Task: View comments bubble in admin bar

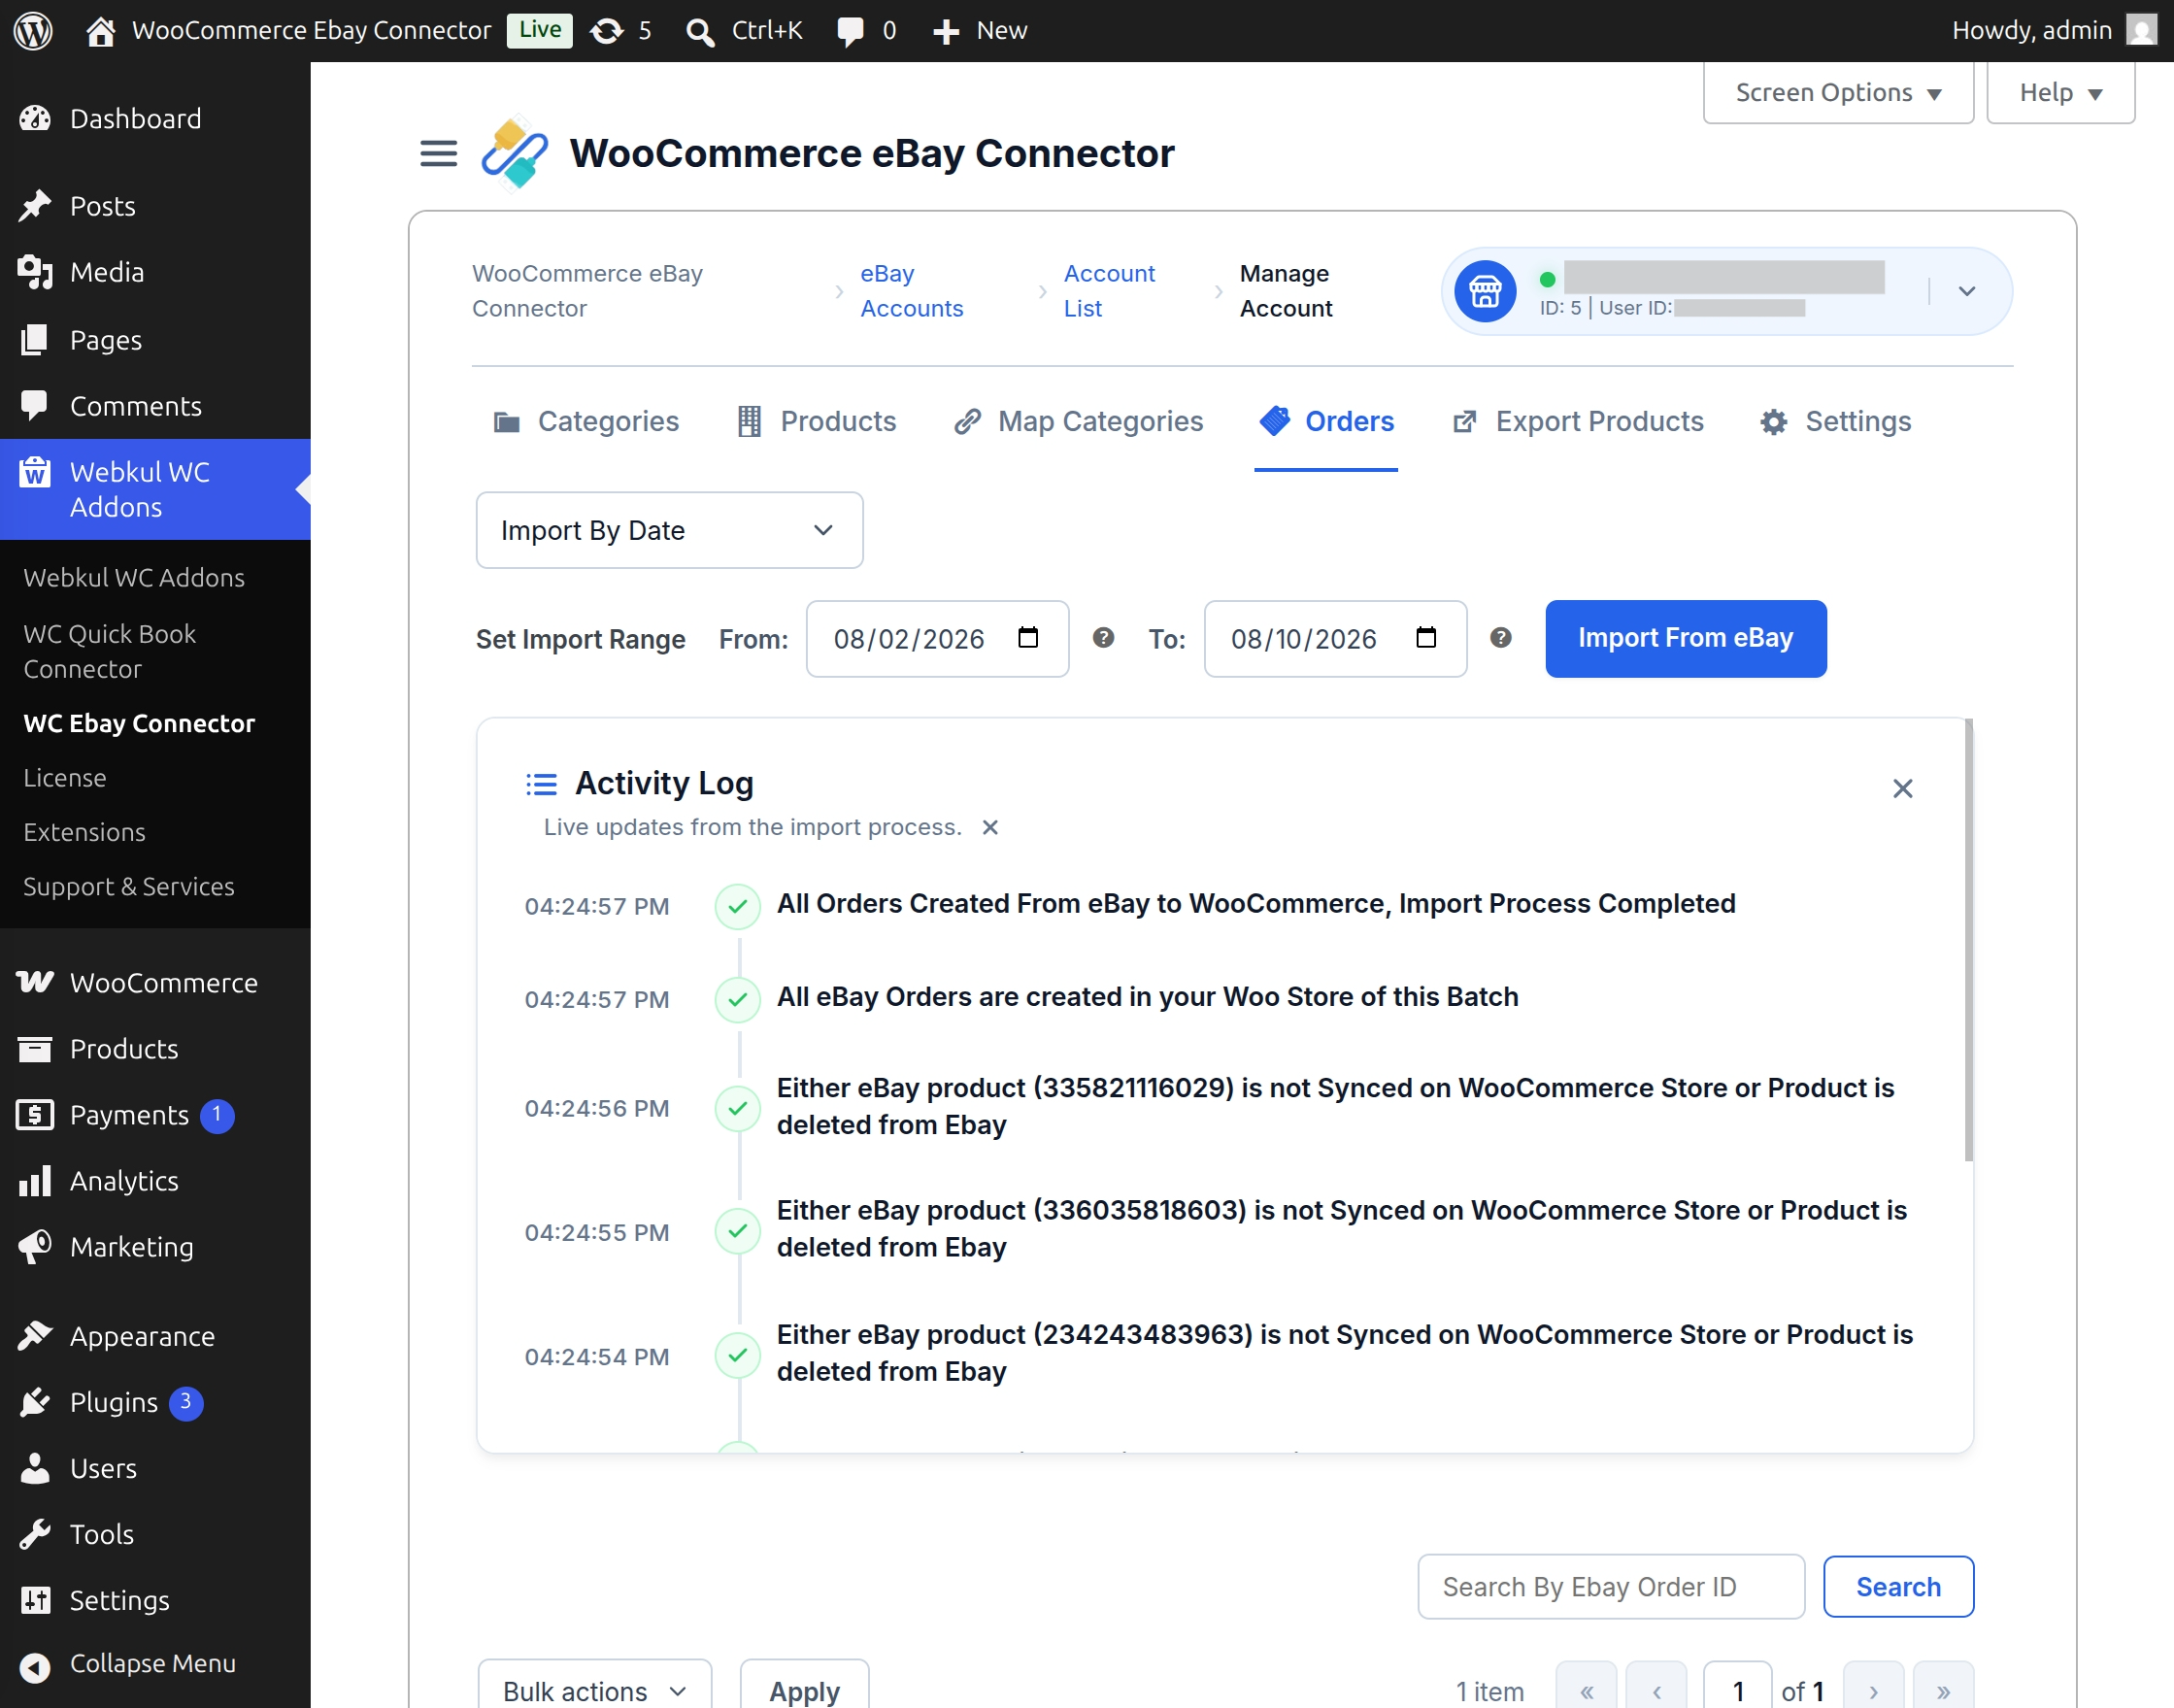Action: (850, 32)
